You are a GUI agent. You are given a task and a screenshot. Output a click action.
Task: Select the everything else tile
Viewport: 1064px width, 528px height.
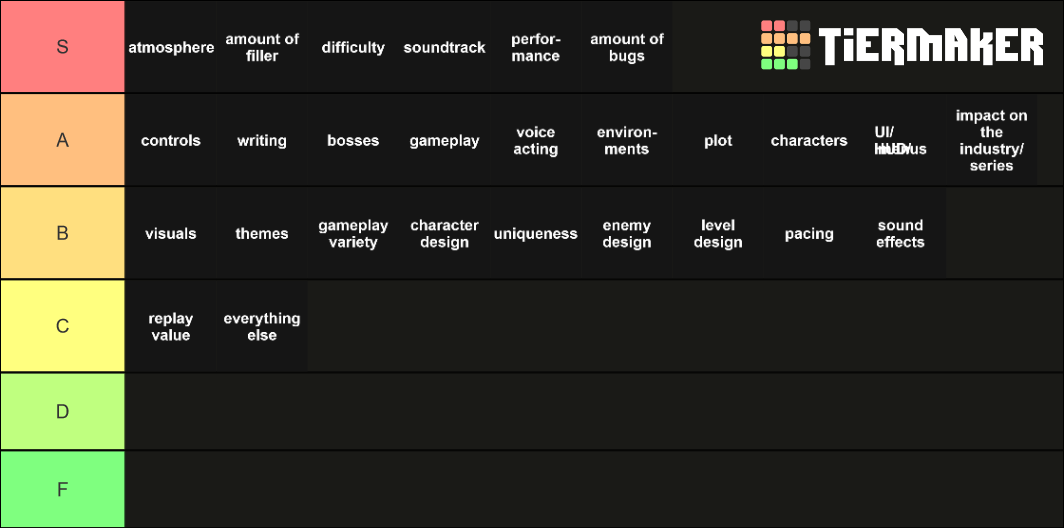coord(262,326)
